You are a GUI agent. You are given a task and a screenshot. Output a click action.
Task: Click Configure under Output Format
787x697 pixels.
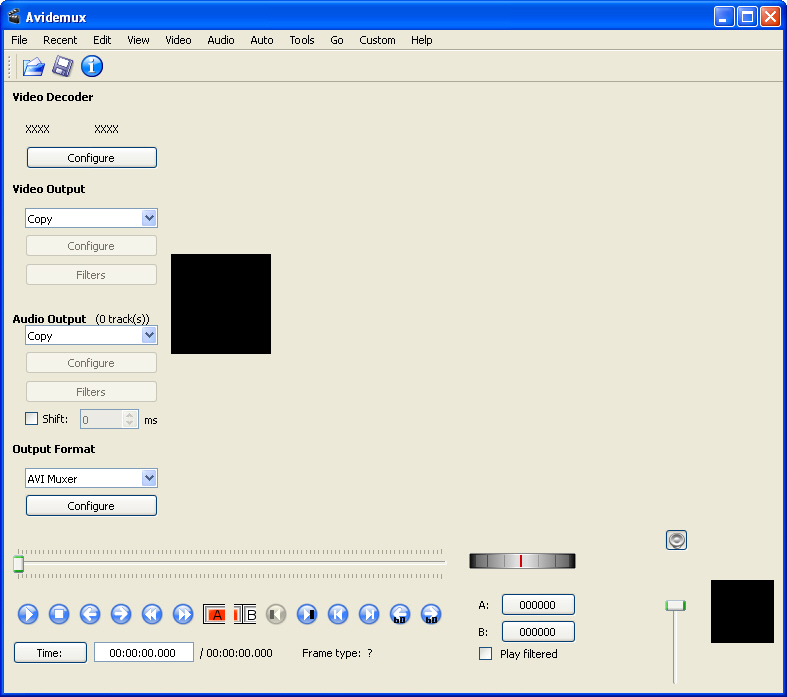point(91,506)
